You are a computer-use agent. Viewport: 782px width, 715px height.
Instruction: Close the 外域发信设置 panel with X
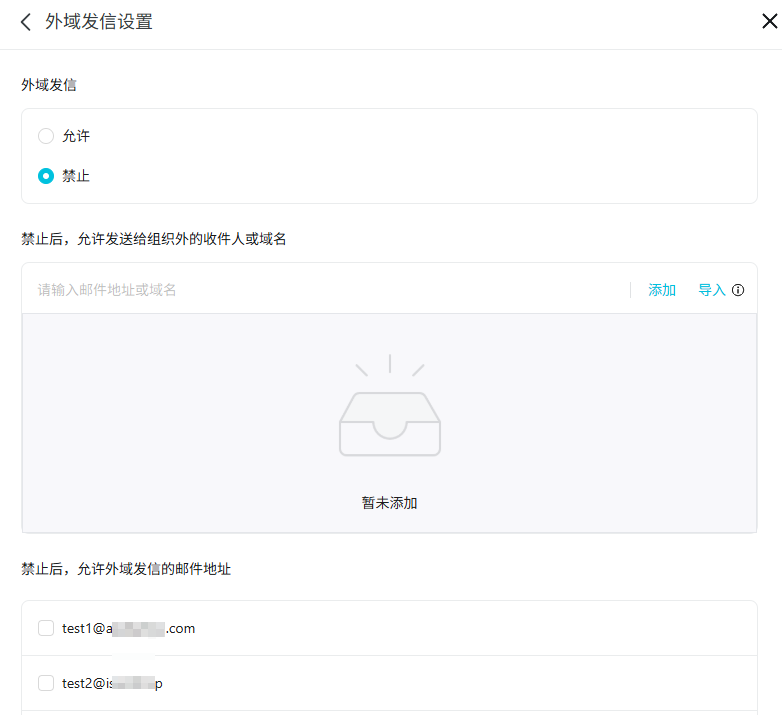pyautogui.click(x=769, y=22)
